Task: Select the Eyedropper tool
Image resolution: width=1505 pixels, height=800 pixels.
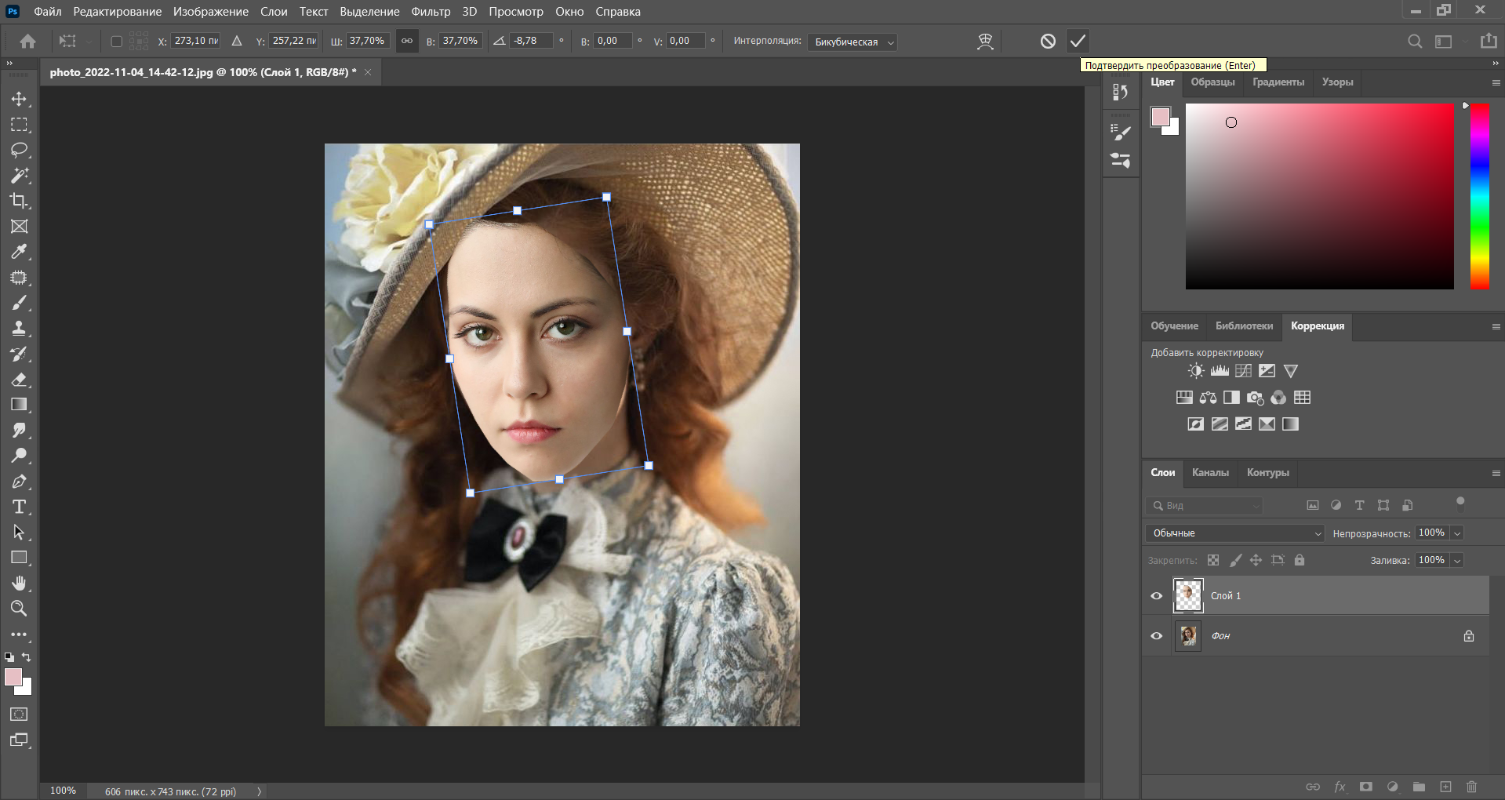Action: tap(19, 252)
